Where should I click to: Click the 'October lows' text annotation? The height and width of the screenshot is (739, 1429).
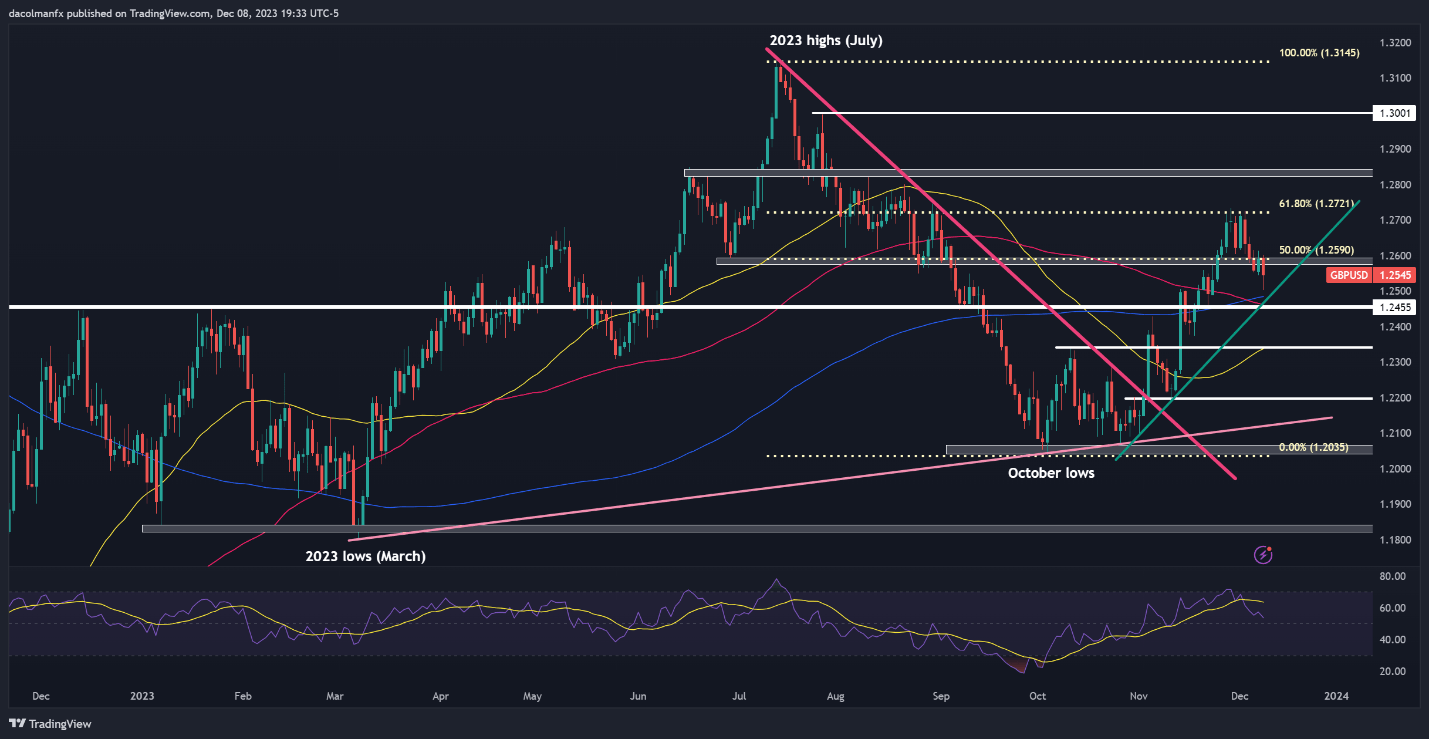pos(1051,473)
